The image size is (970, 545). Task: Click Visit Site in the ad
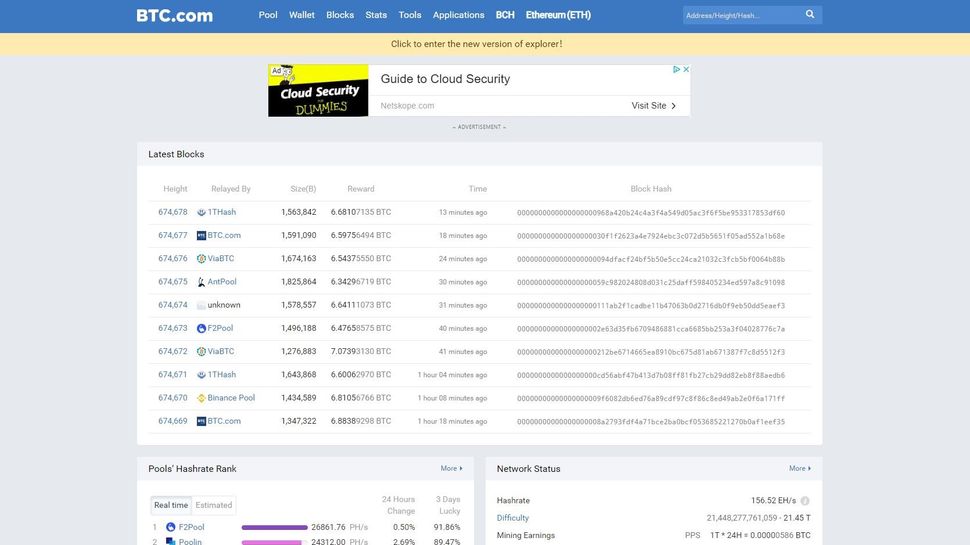point(653,106)
